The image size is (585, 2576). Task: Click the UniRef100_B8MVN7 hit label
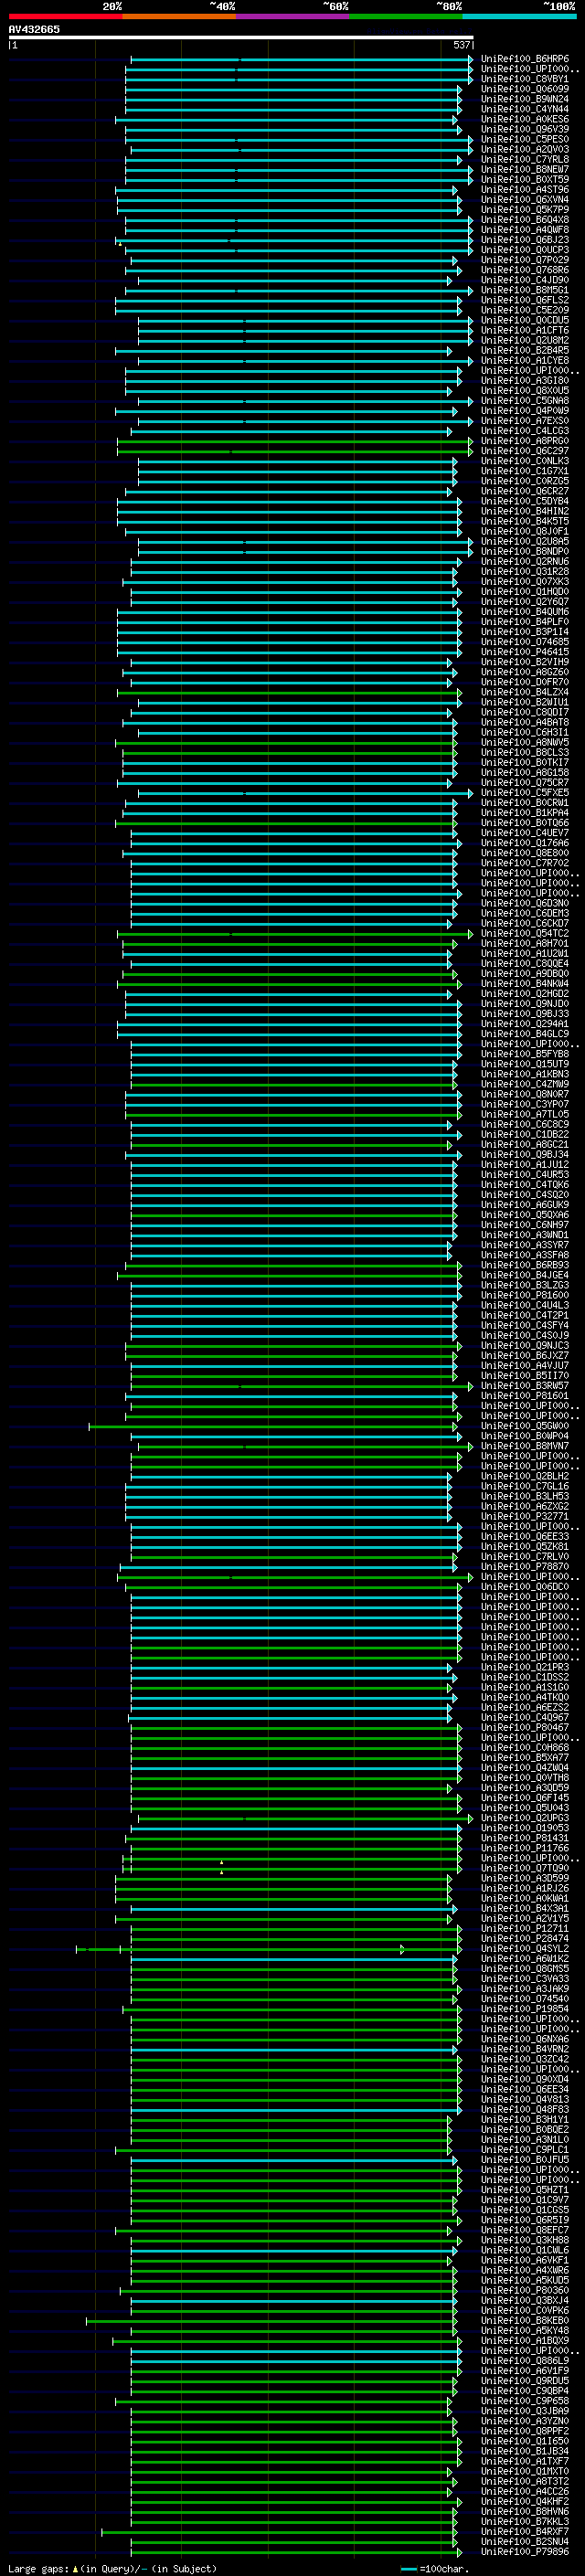[x=525, y=1446]
